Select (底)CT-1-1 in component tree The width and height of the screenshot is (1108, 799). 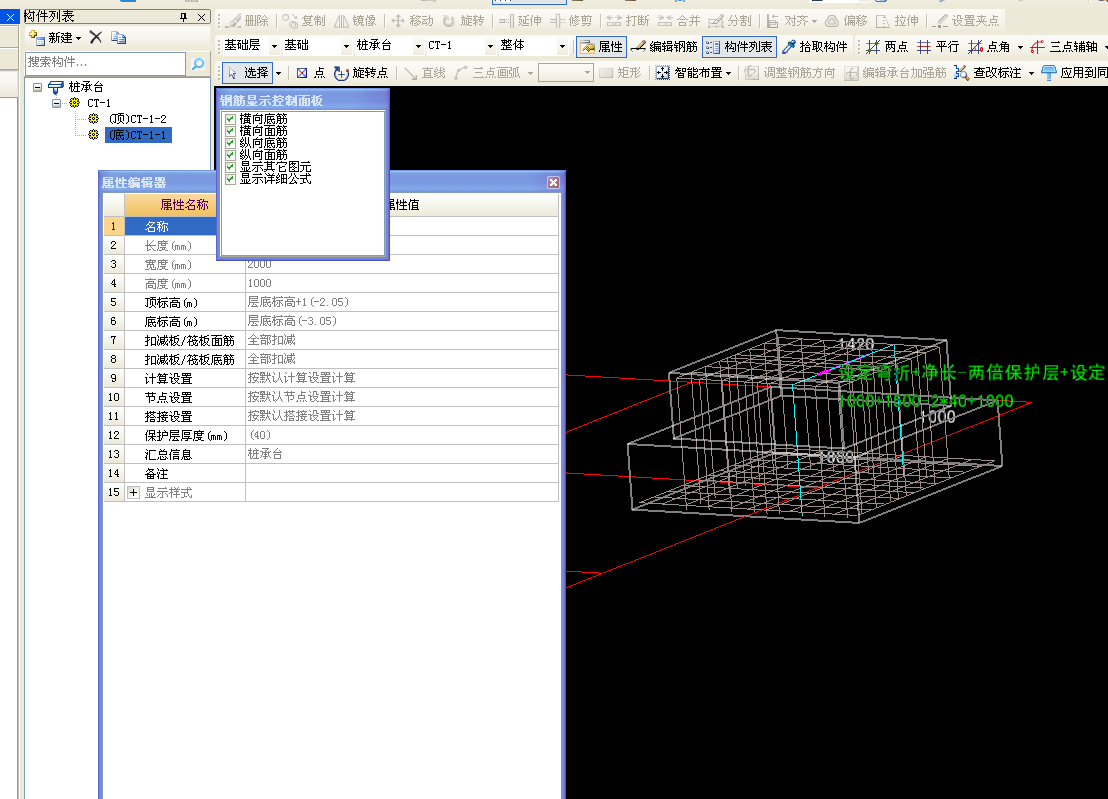(138, 135)
